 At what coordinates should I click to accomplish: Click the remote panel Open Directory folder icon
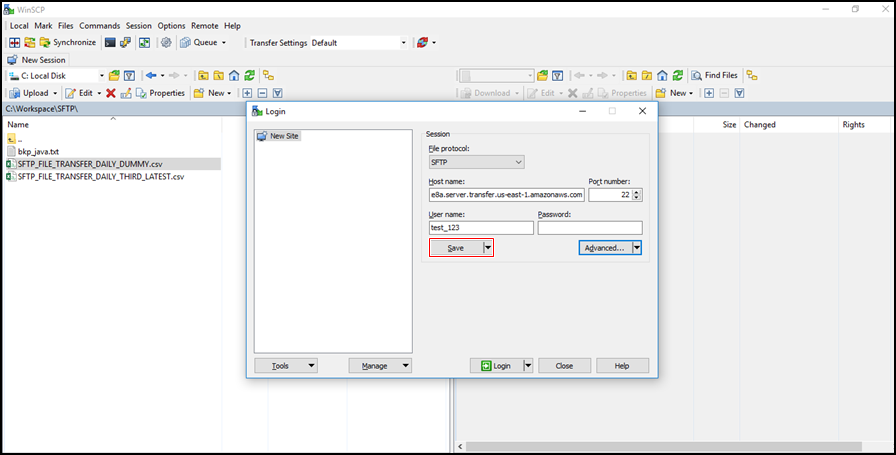tap(542, 75)
